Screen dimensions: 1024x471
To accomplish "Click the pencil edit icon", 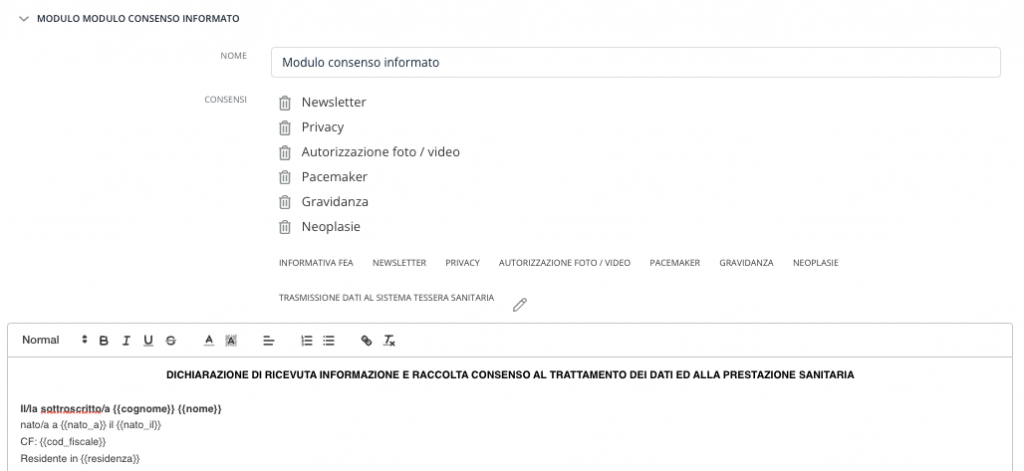I will (520, 304).
